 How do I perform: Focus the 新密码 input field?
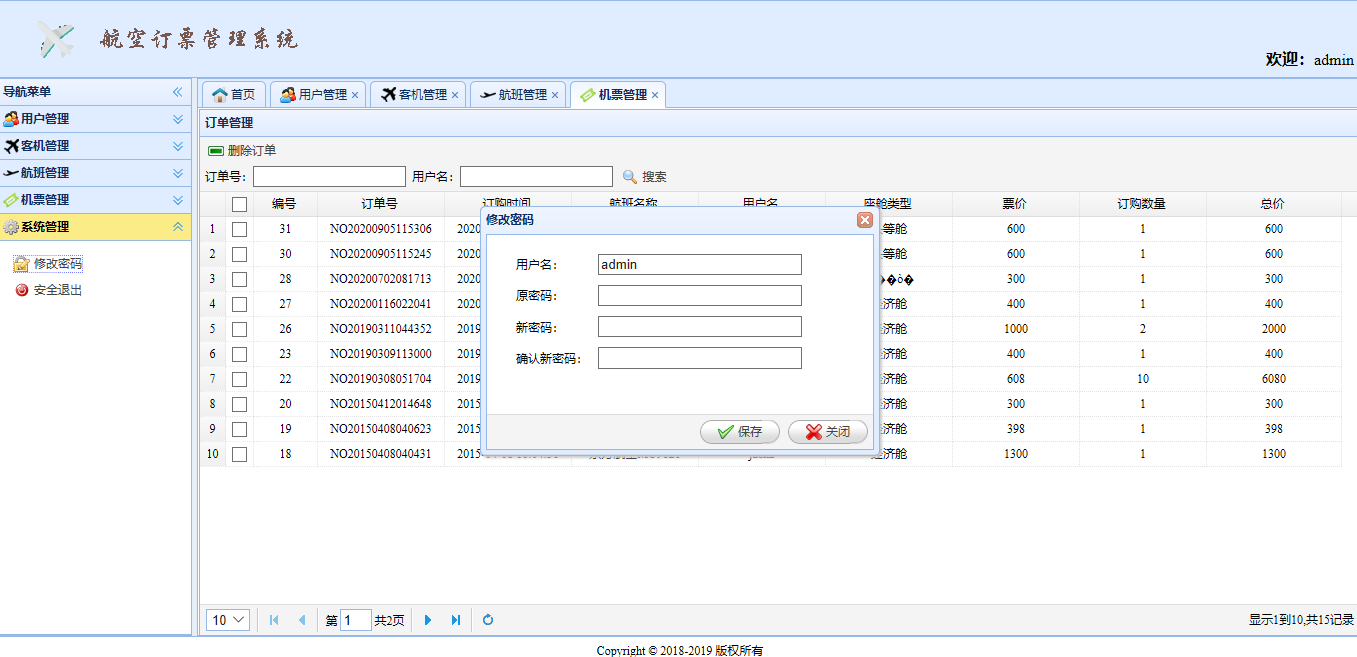[700, 327]
